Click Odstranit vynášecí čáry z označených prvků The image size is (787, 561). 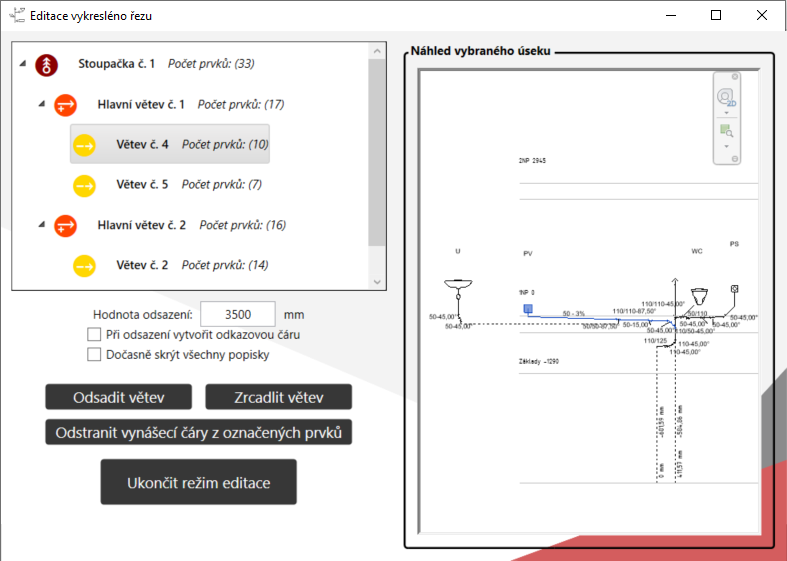(x=199, y=432)
